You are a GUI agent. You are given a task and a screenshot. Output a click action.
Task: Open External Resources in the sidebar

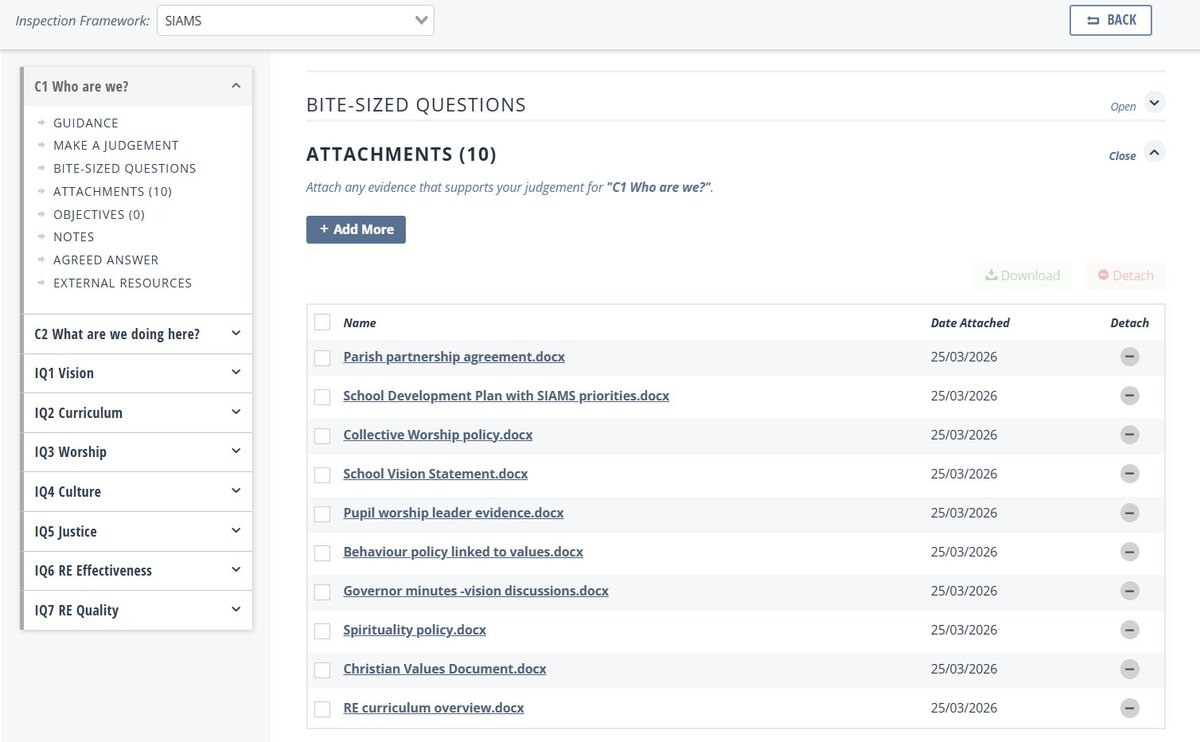tap(123, 283)
